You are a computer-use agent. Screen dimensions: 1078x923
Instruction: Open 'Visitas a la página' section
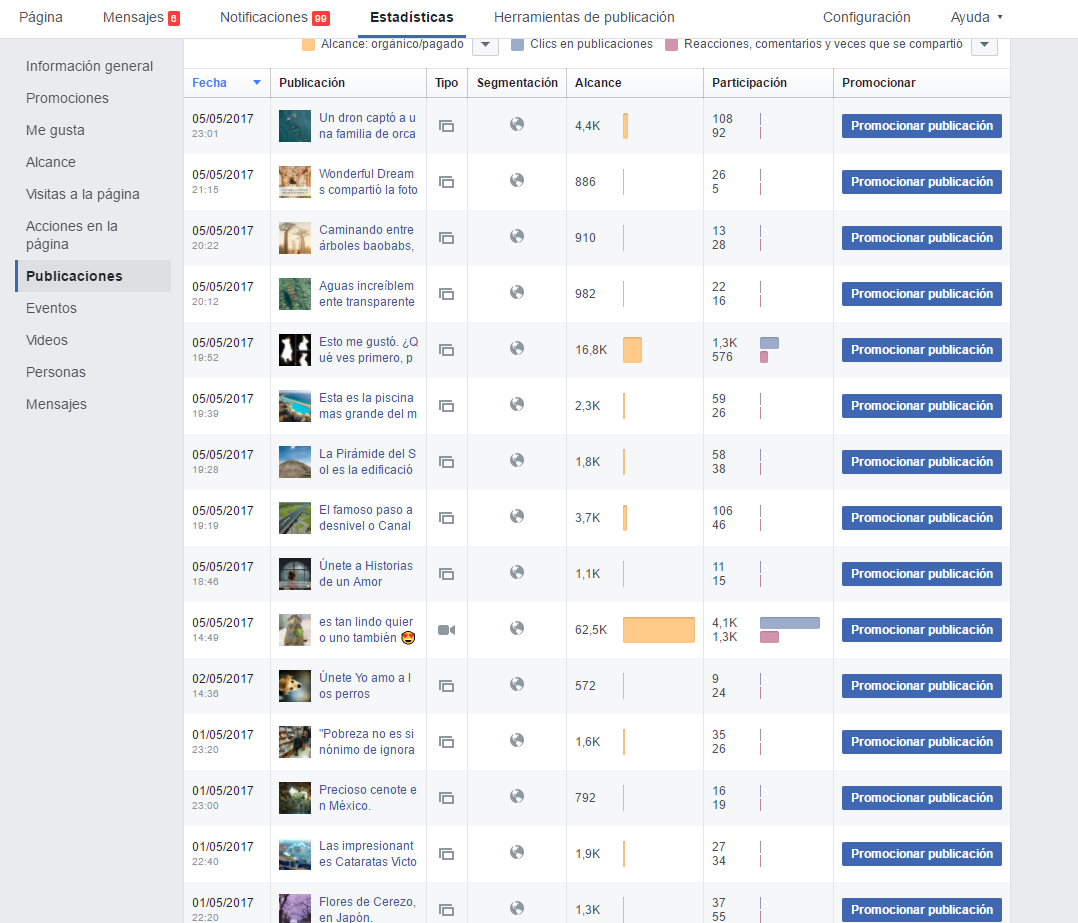pyautogui.click(x=82, y=194)
